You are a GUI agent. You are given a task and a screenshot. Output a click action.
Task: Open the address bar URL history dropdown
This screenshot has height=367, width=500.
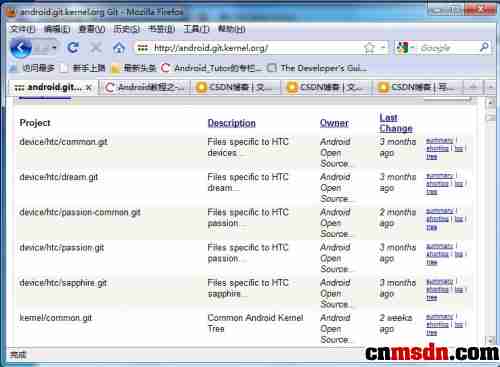tap(383, 48)
